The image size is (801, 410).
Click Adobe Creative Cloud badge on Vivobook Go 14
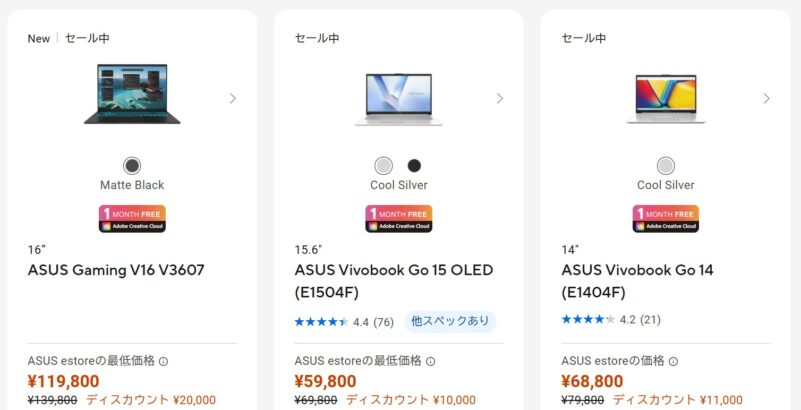pyautogui.click(x=666, y=218)
